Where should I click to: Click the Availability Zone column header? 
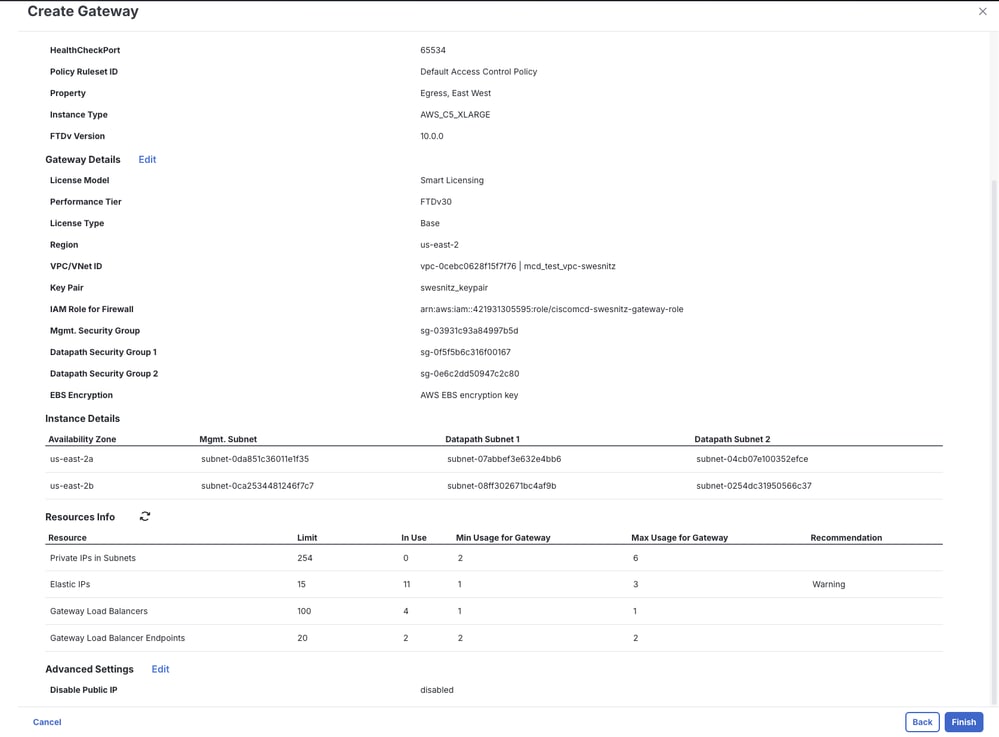coord(82,440)
